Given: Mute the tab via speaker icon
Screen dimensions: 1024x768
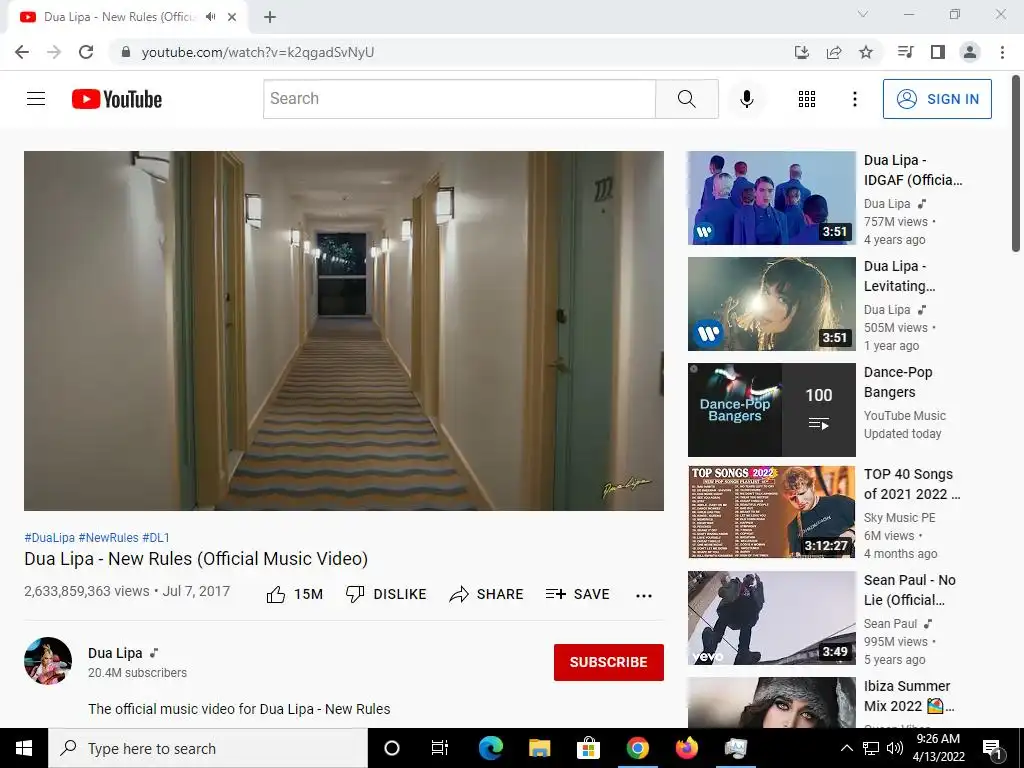Looking at the screenshot, I should coord(210,17).
